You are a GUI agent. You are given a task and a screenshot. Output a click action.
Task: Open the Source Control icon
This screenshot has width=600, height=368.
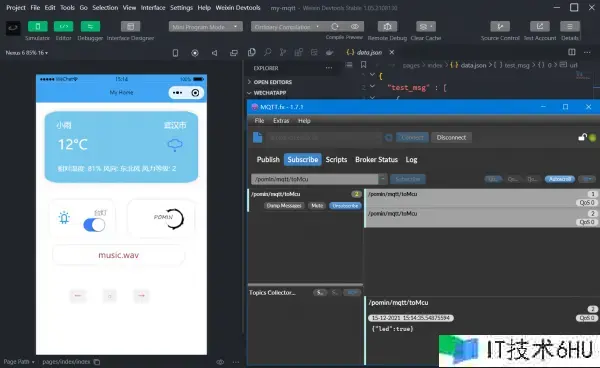pyautogui.click(x=500, y=26)
